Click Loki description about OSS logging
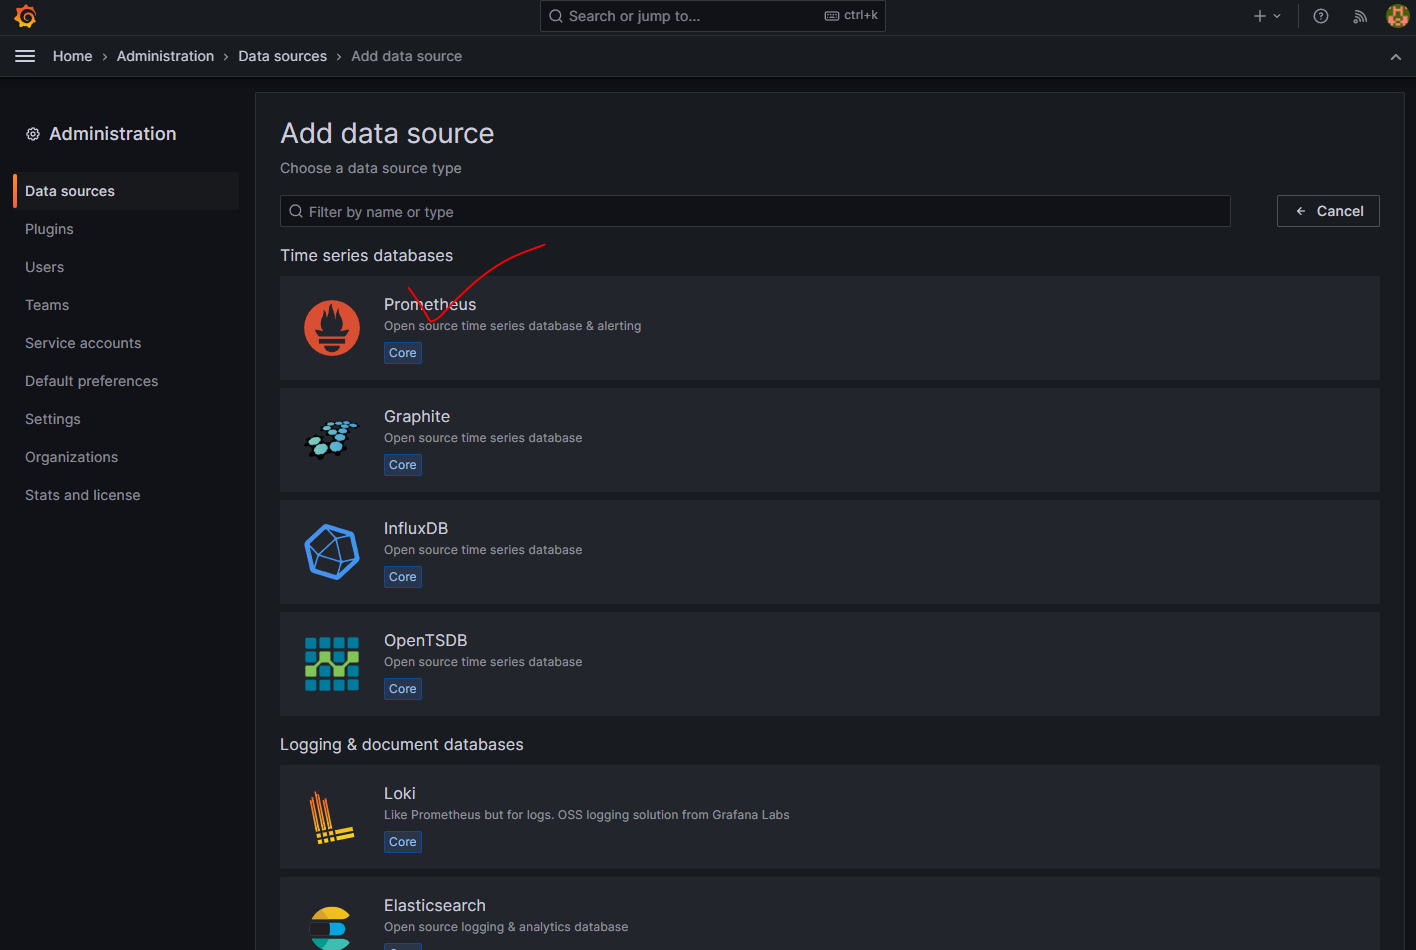1416x950 pixels. point(587,815)
